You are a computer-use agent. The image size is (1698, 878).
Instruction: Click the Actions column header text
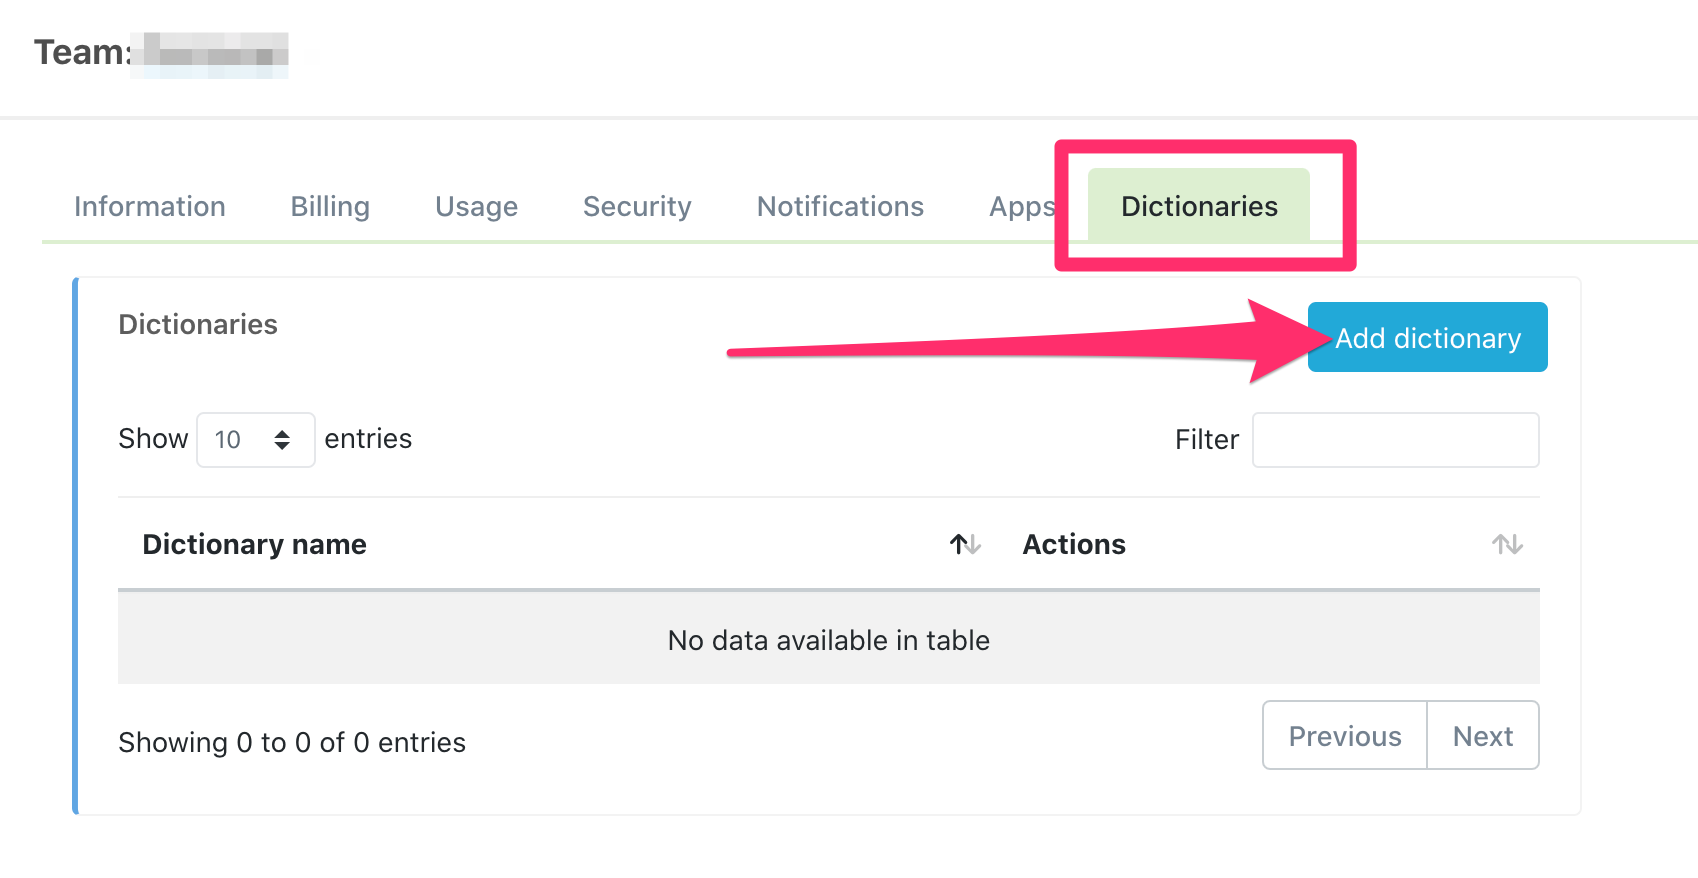tap(1074, 544)
